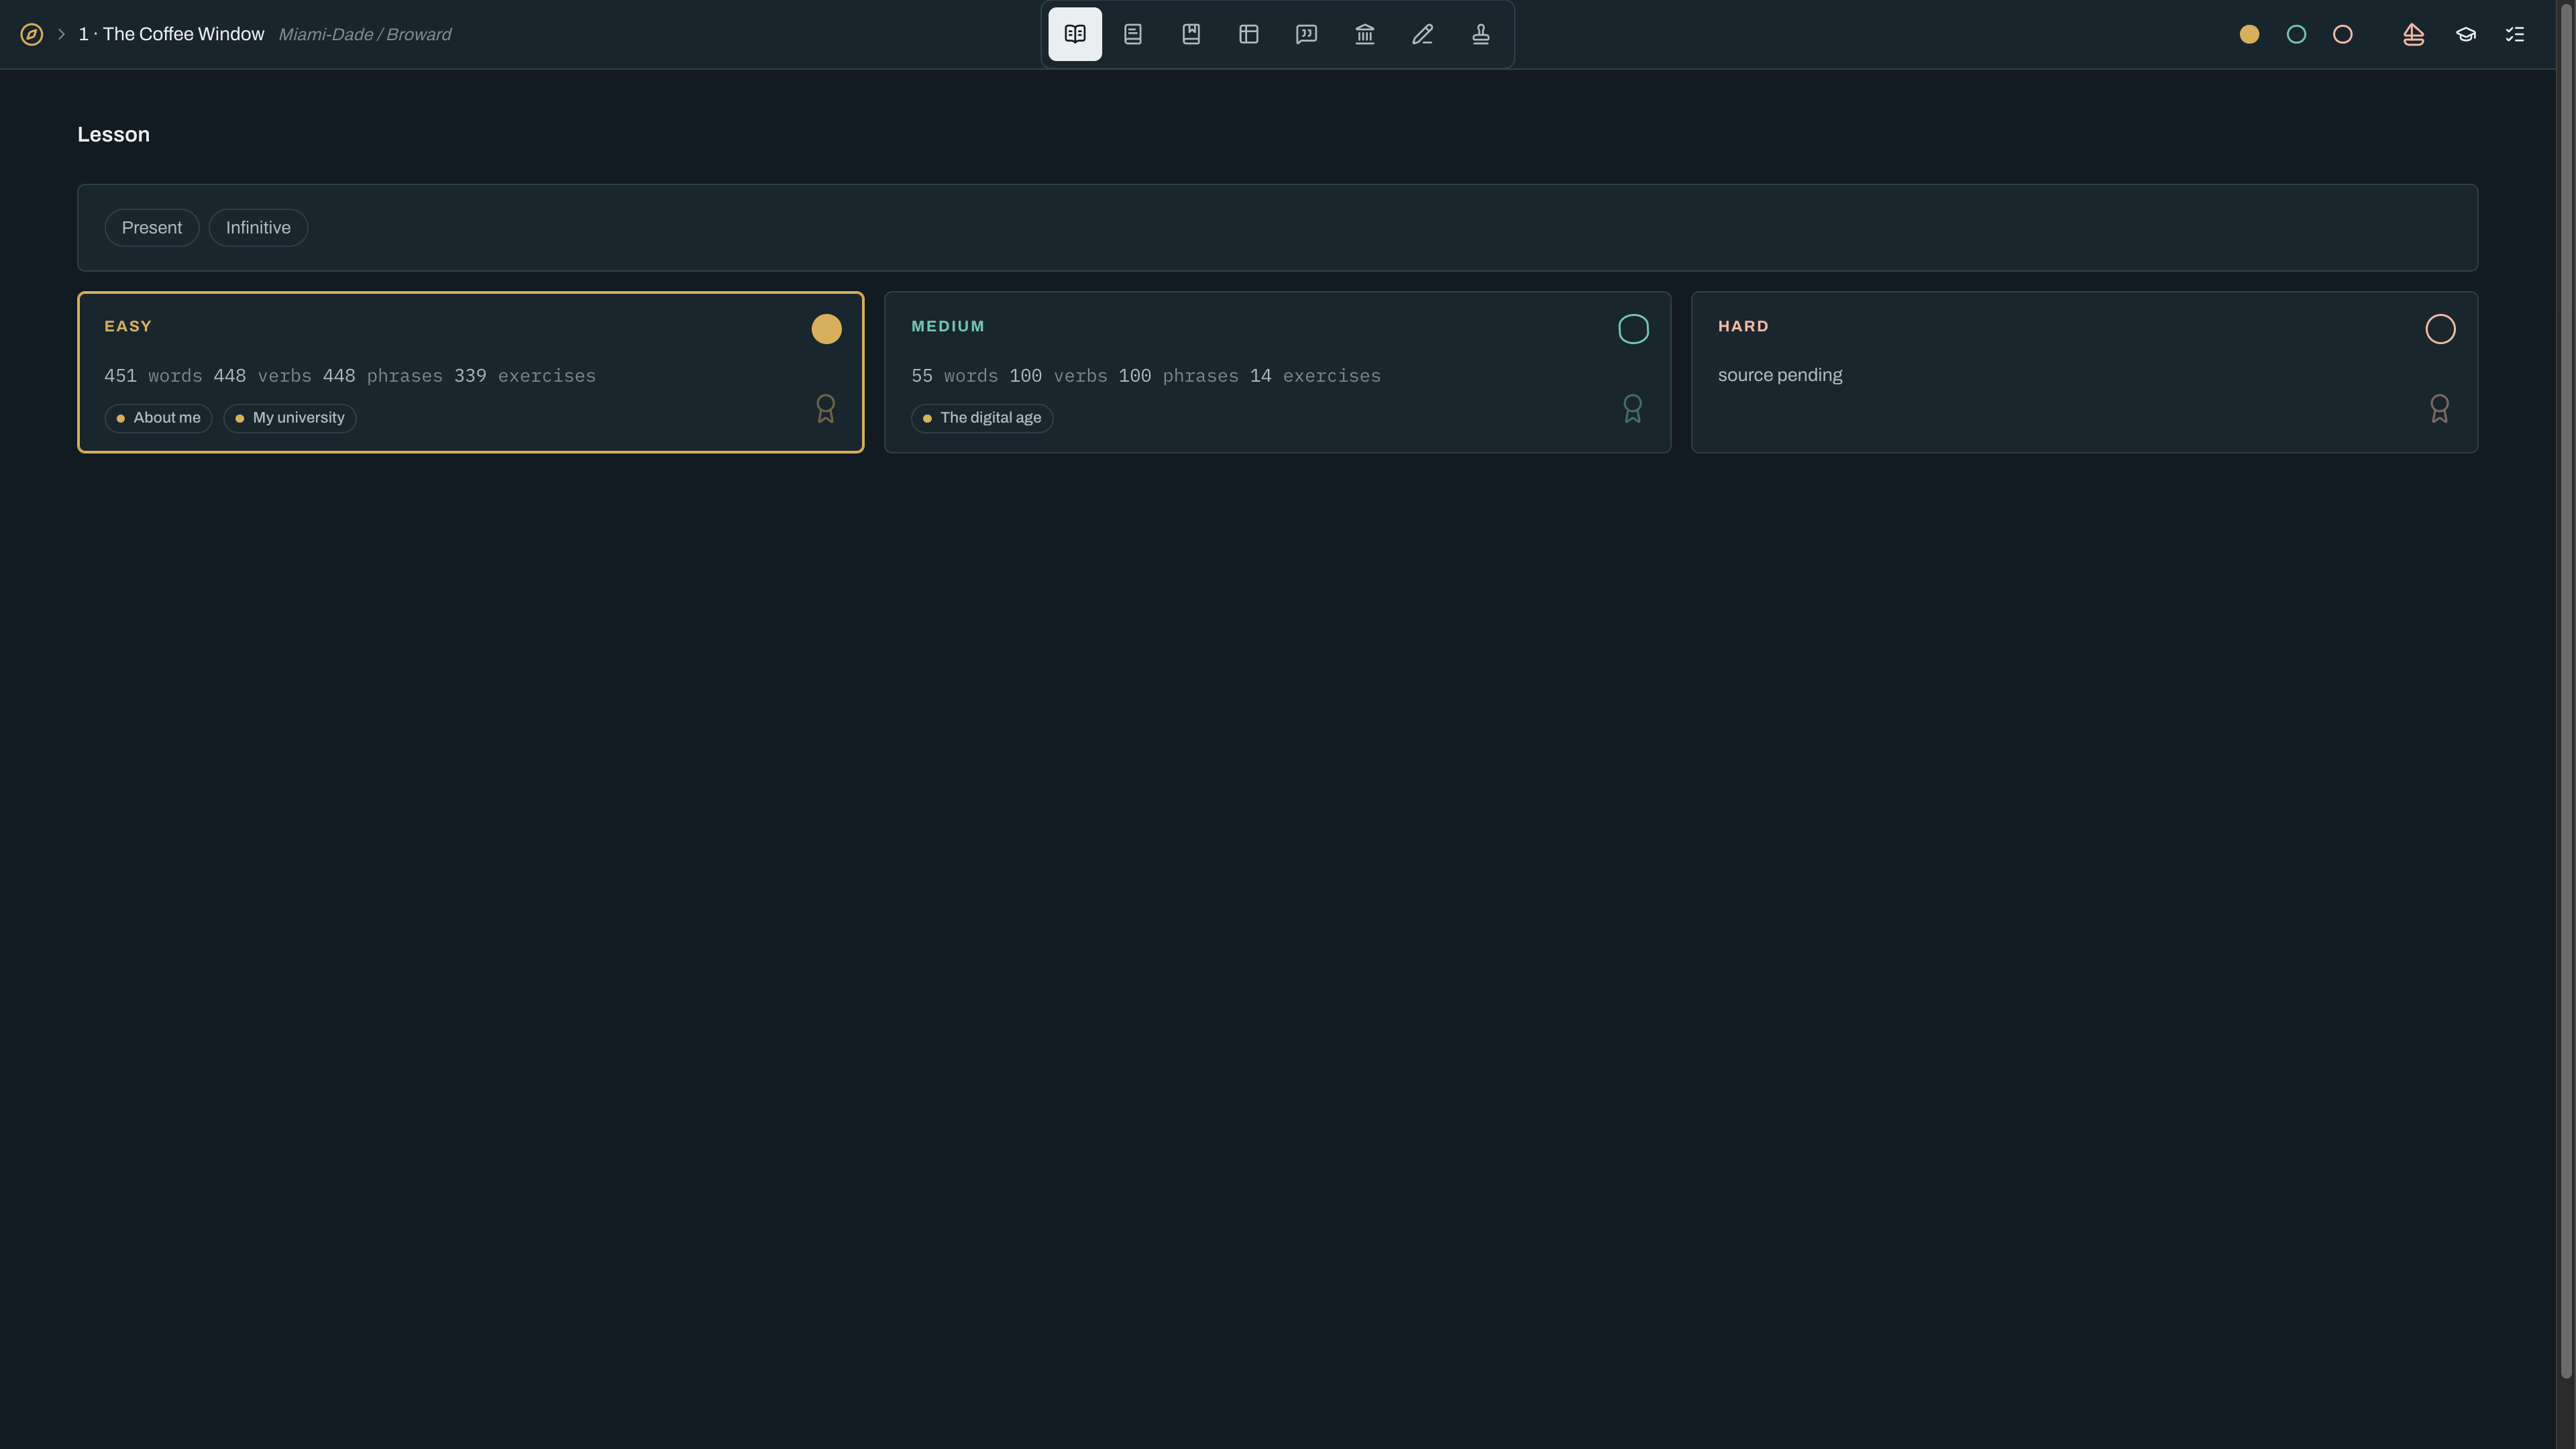The height and width of the screenshot is (1449, 2576).
Task: Click the source pending text
Action: (x=1780, y=375)
